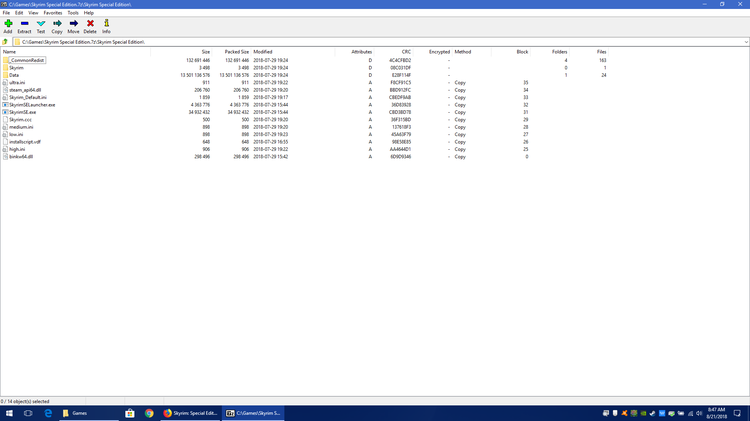Select the Skyrim.ccc file
The height and width of the screenshot is (421, 750).
21,120
